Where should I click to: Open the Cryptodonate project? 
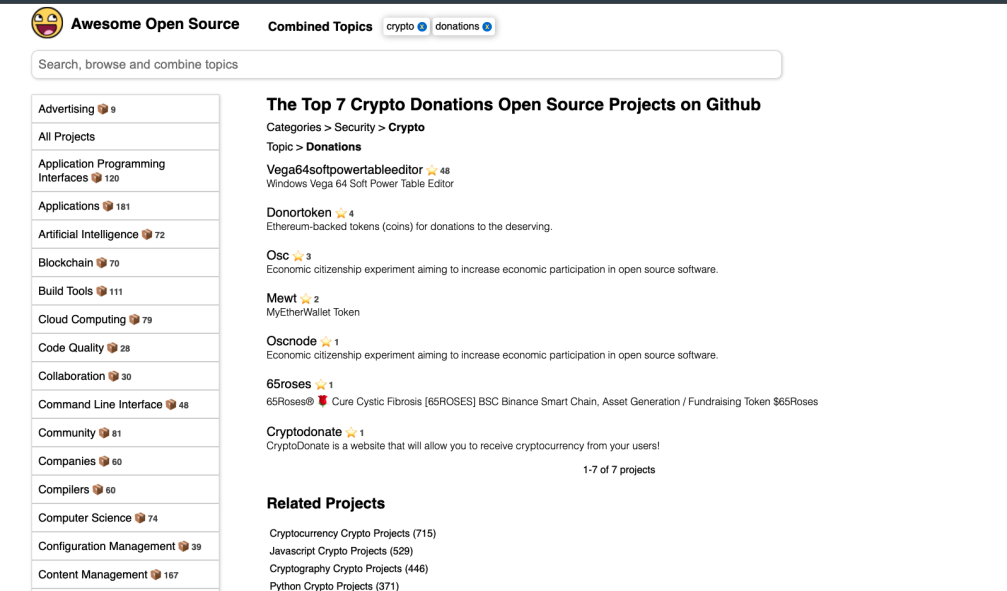tap(304, 432)
